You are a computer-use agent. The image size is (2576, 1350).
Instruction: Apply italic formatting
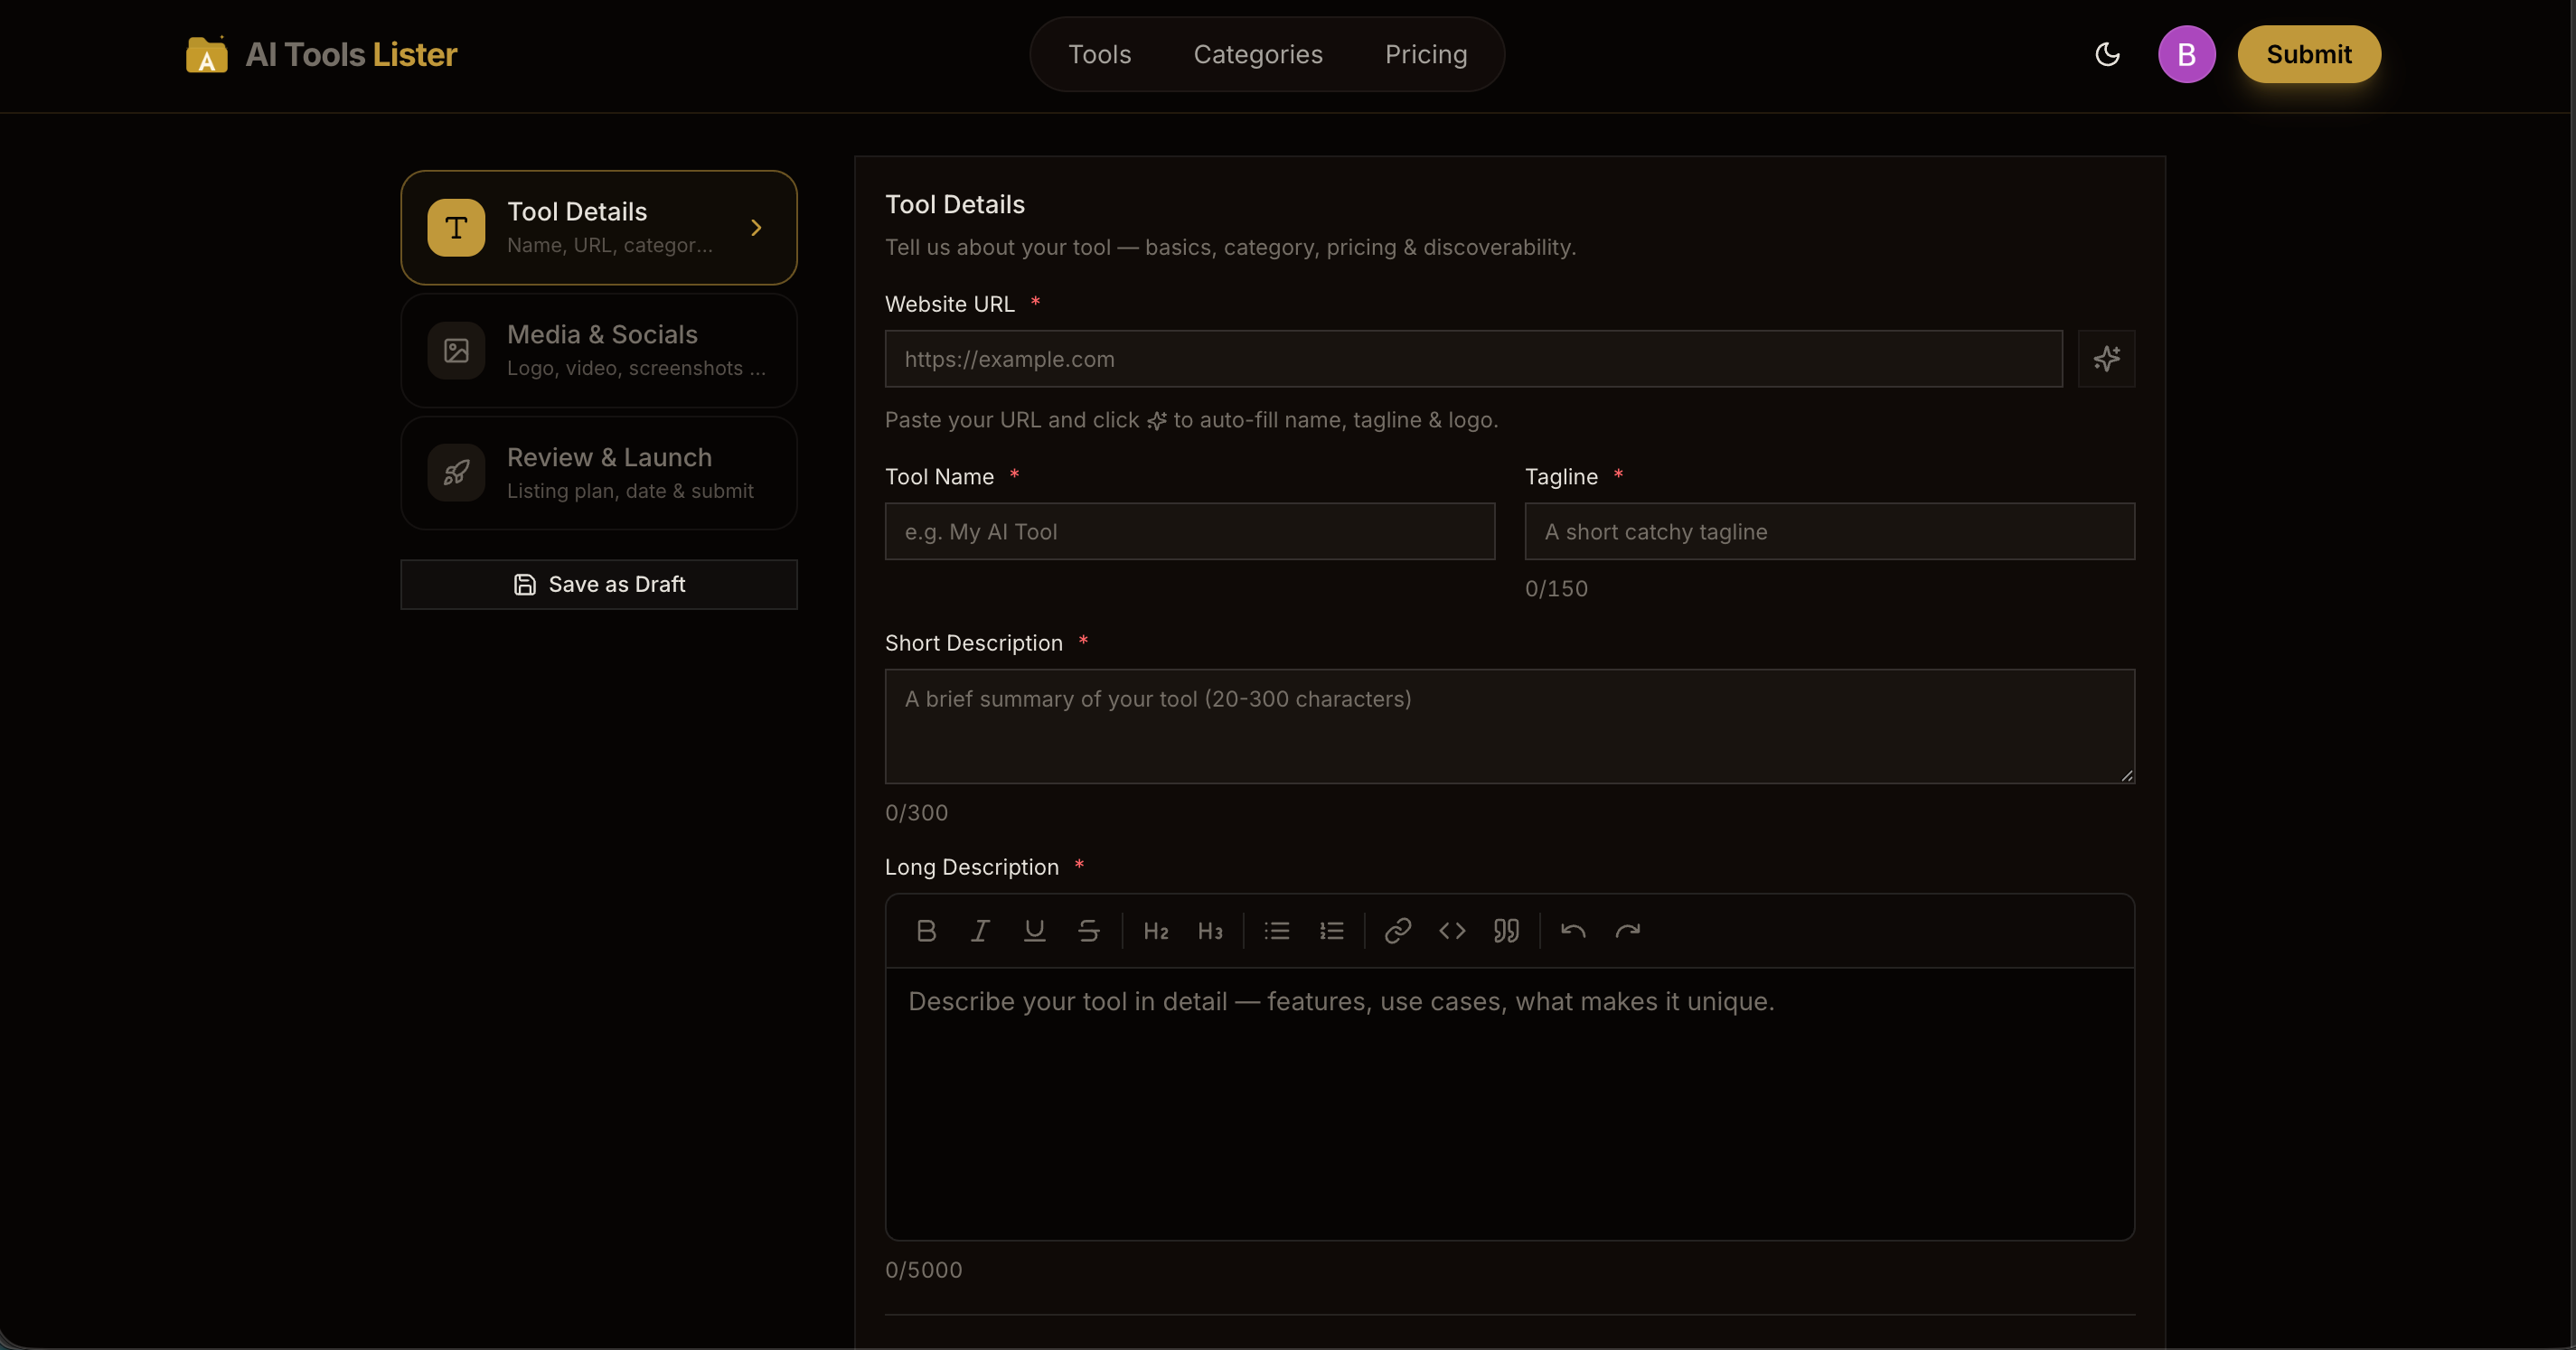click(x=980, y=931)
